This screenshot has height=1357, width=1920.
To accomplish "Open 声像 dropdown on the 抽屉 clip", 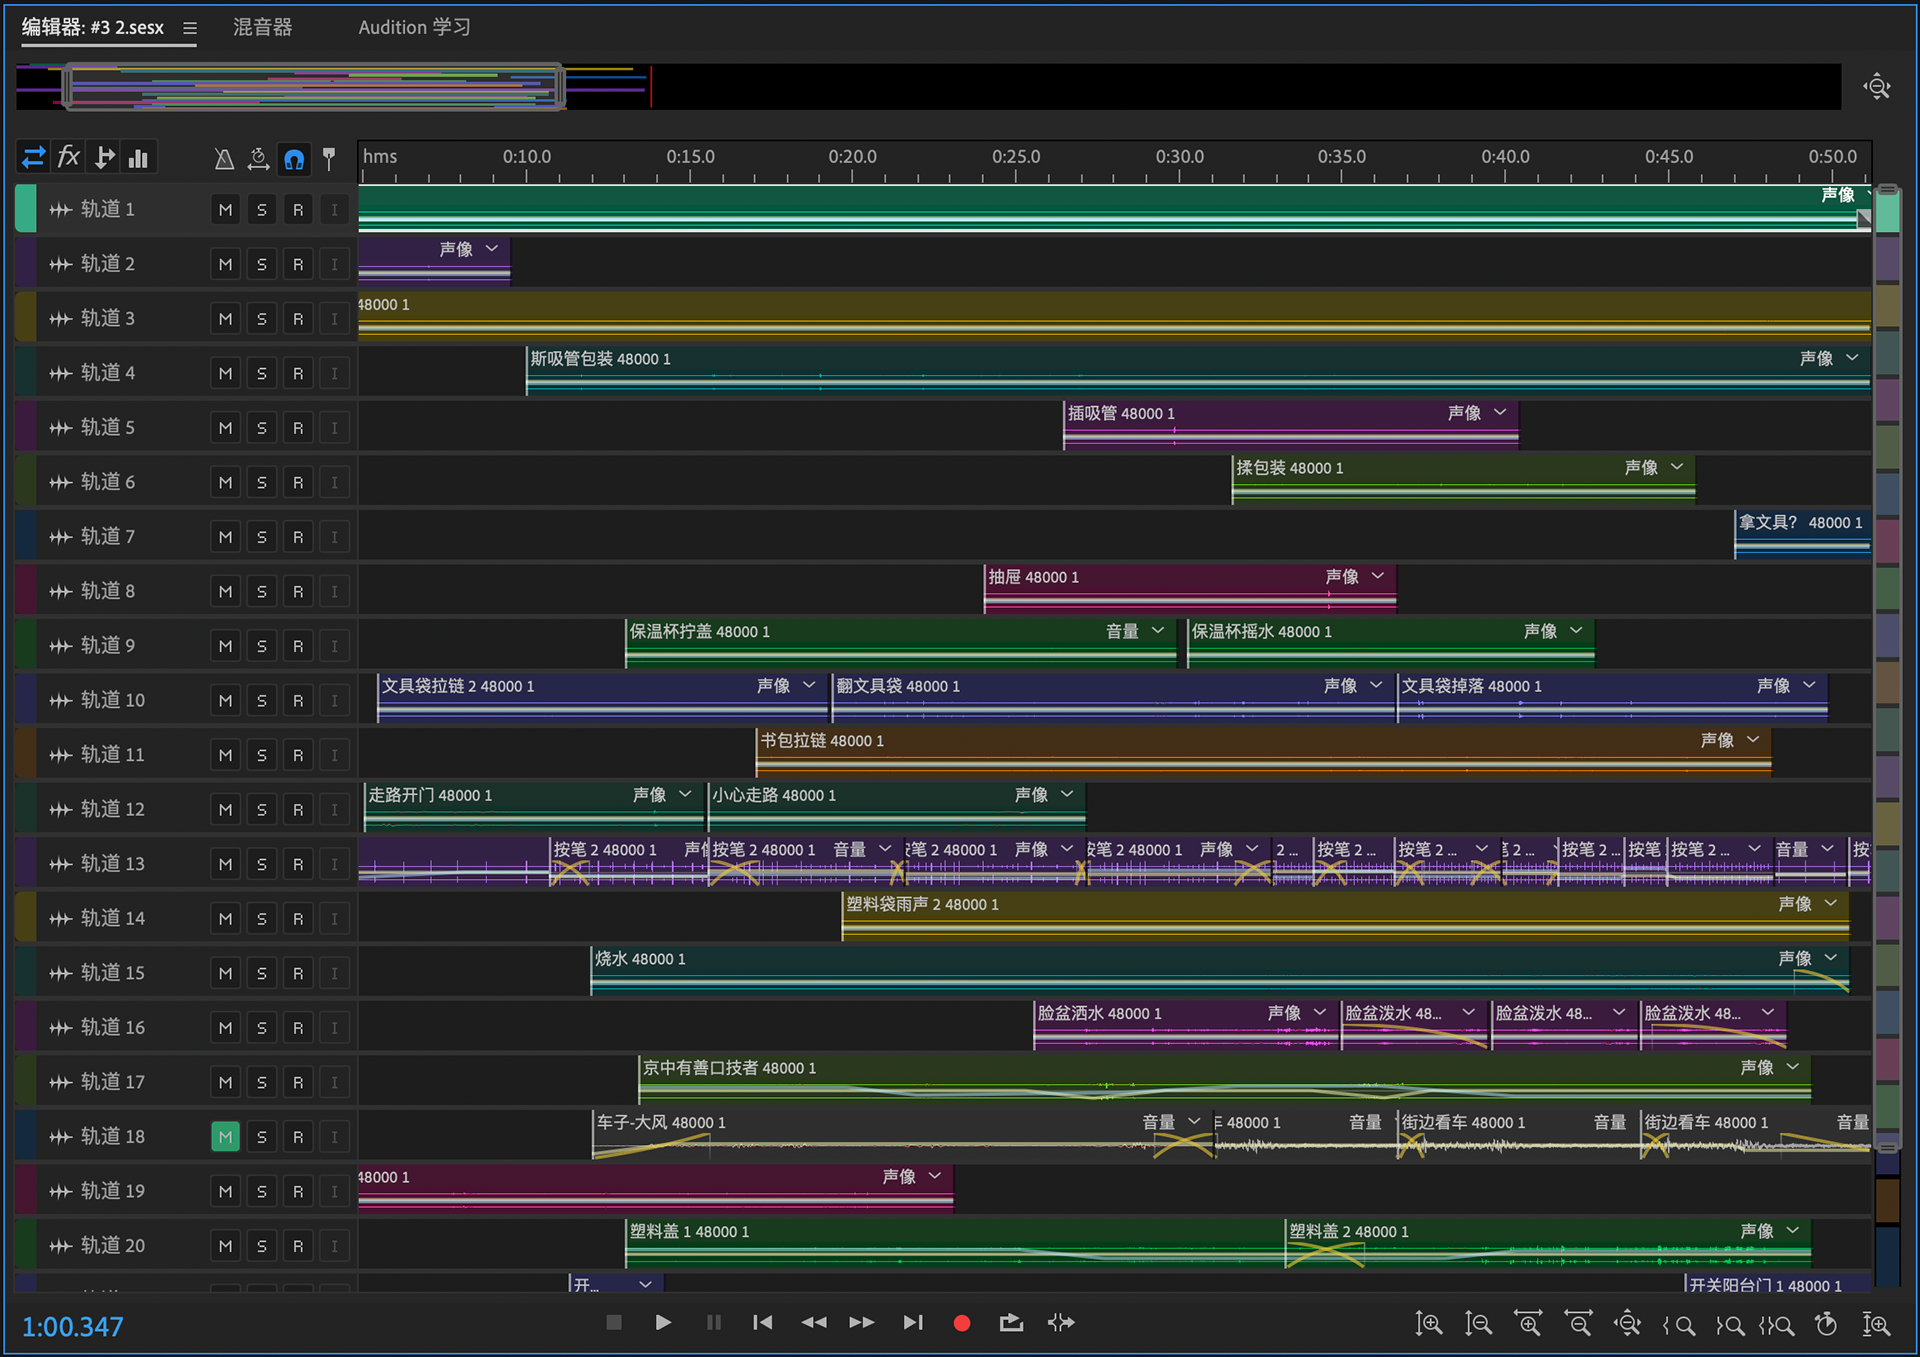I will (1378, 577).
